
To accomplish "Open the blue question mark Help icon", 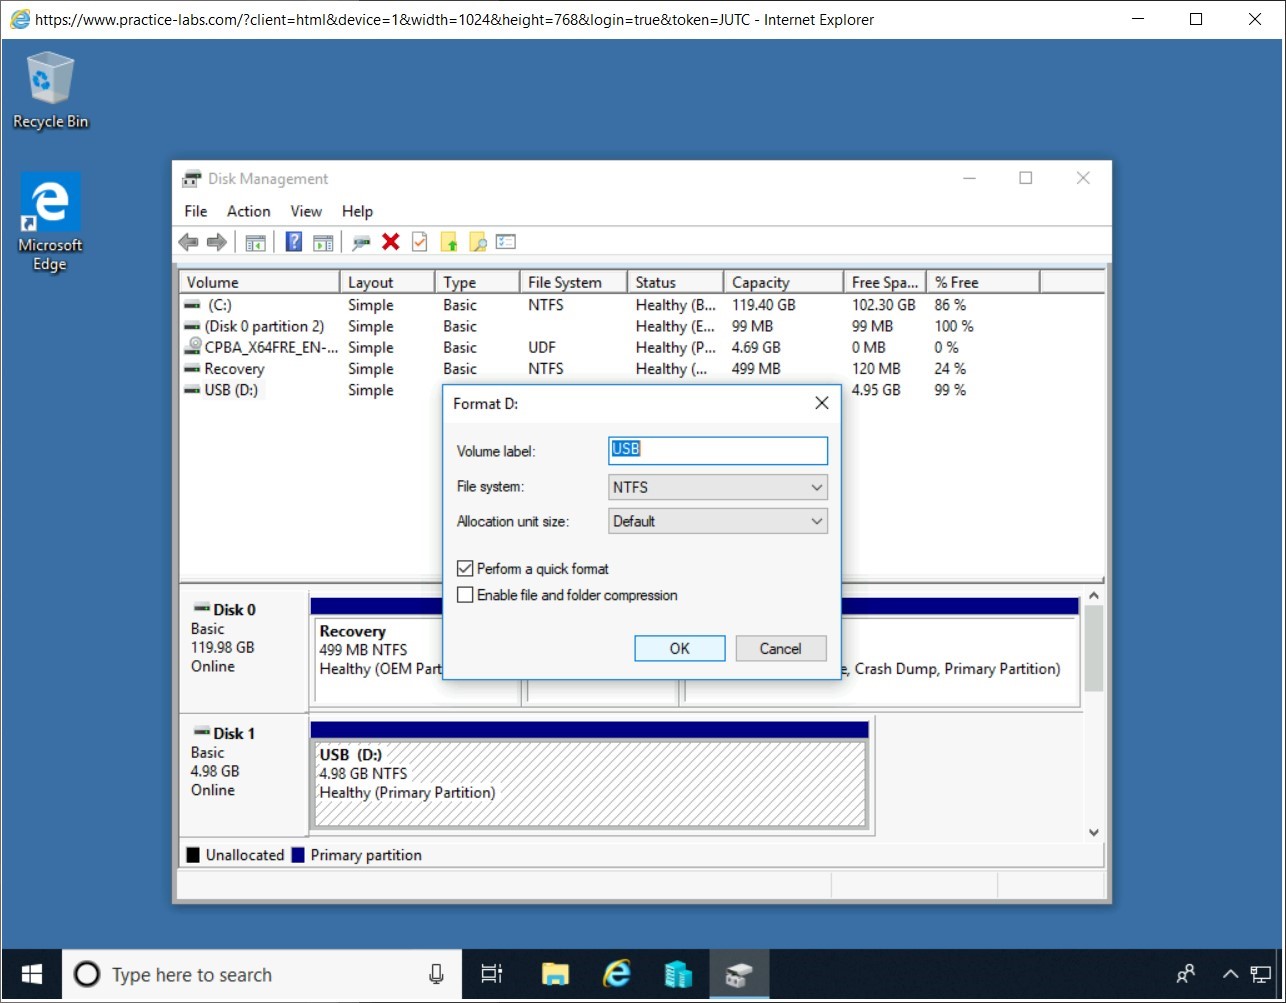I will 294,242.
